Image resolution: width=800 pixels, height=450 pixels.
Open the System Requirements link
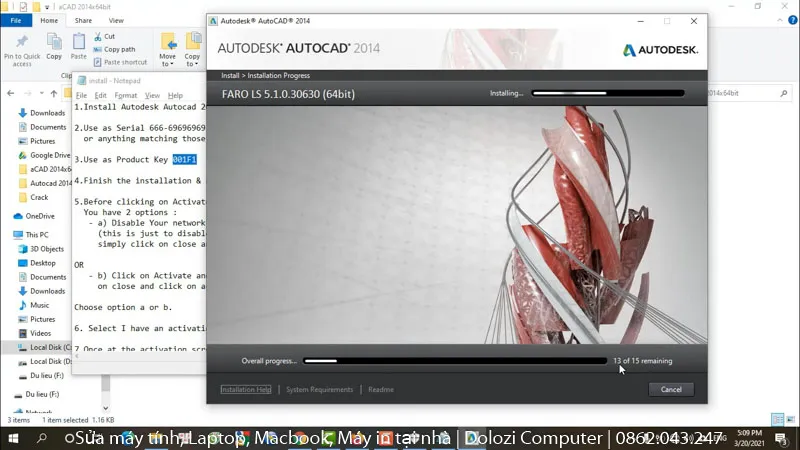tap(319, 389)
